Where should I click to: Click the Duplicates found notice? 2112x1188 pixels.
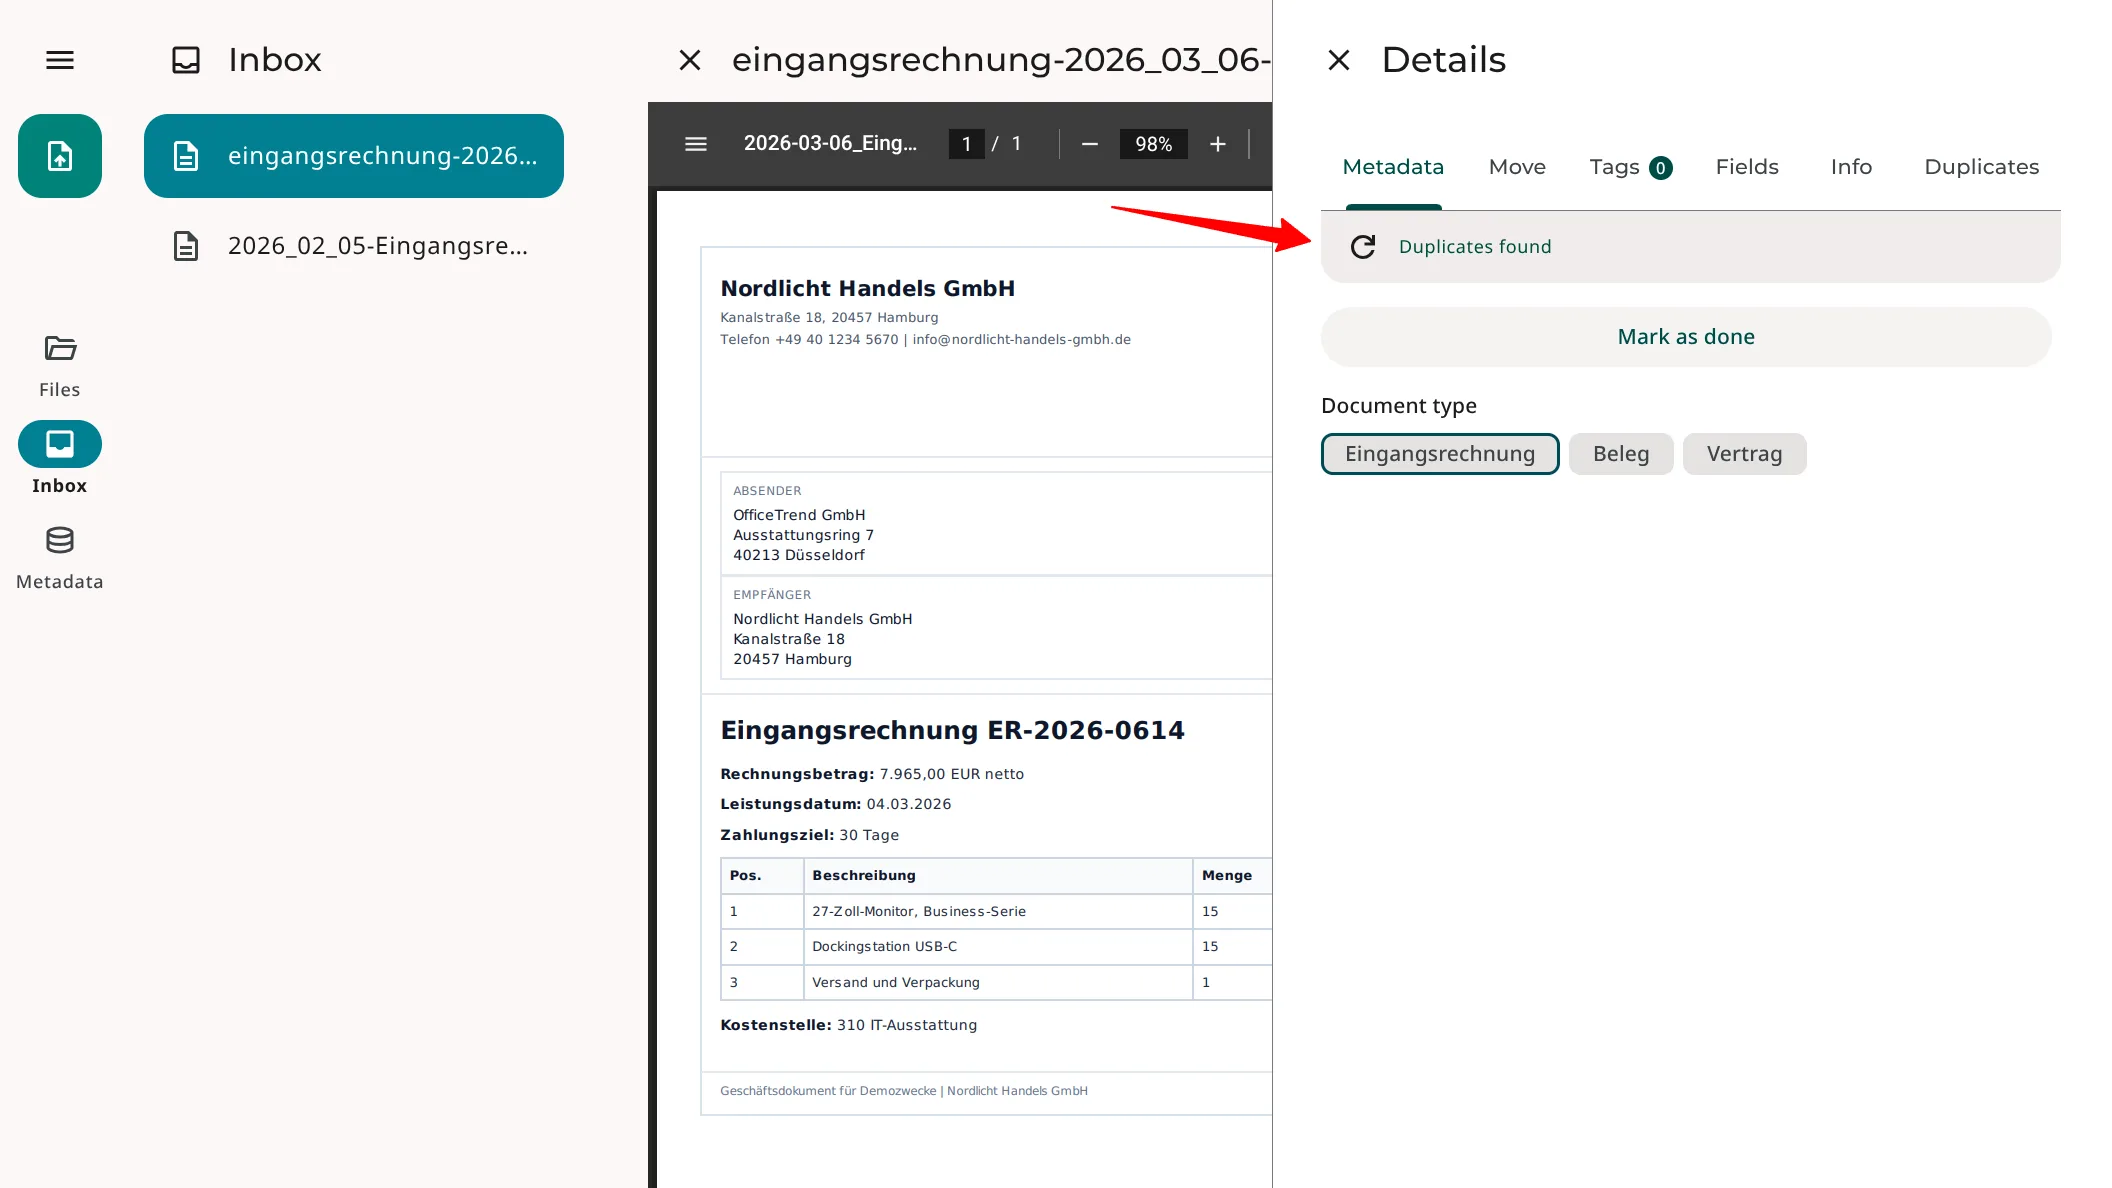click(x=1475, y=247)
